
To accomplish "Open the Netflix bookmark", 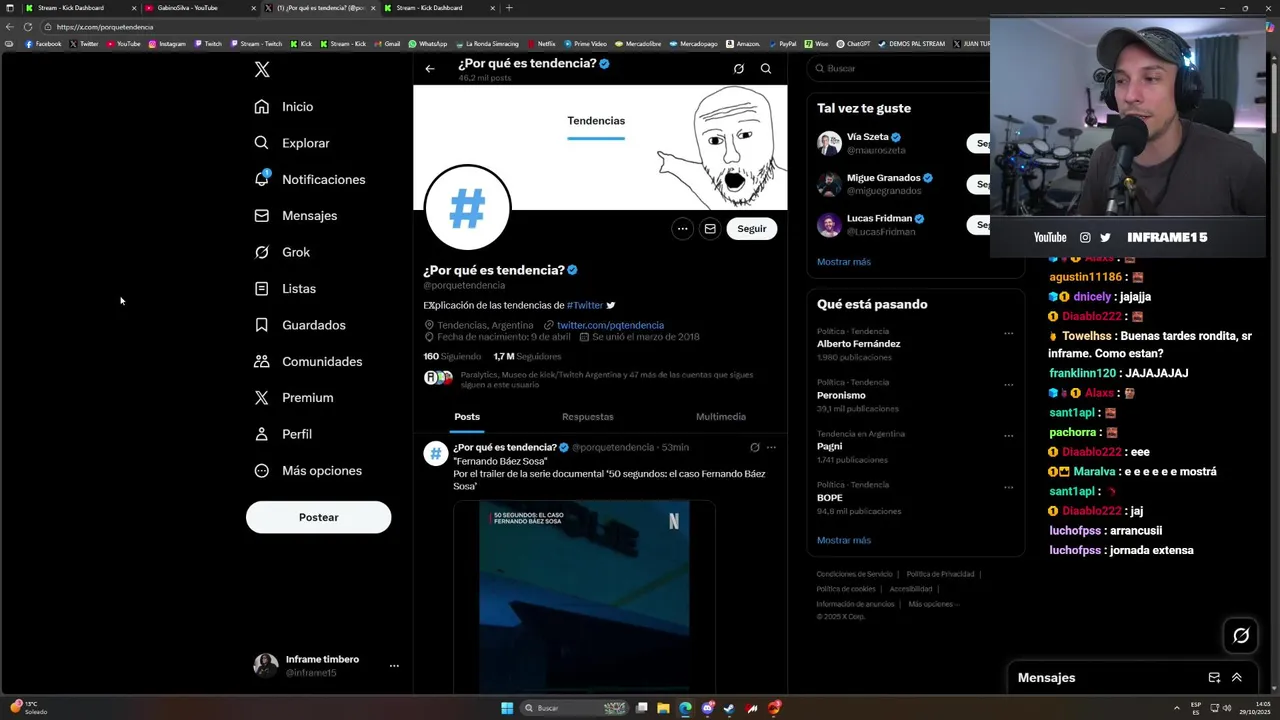I will pos(541,44).
